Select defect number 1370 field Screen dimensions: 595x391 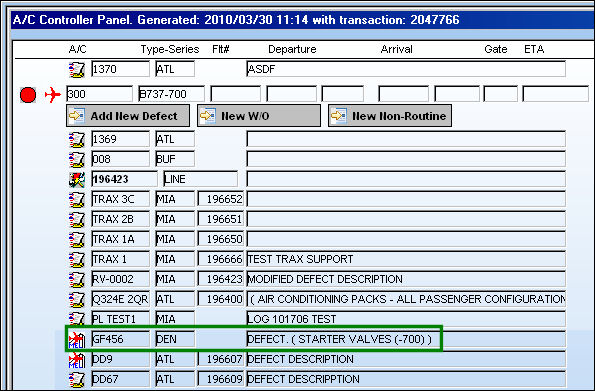(121, 69)
